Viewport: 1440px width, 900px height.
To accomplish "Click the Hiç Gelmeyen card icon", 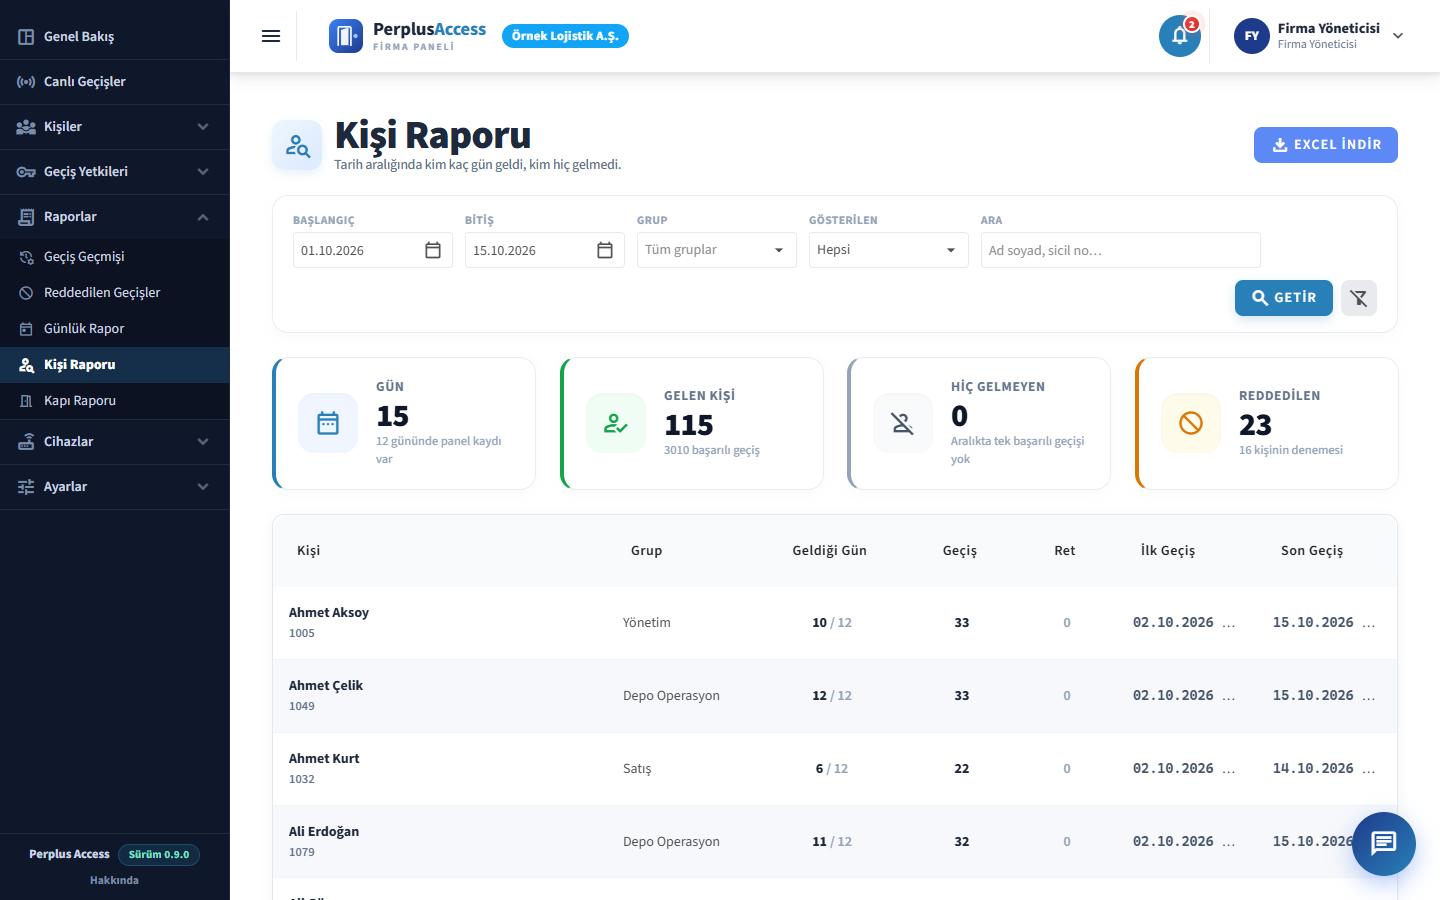I will coord(903,423).
